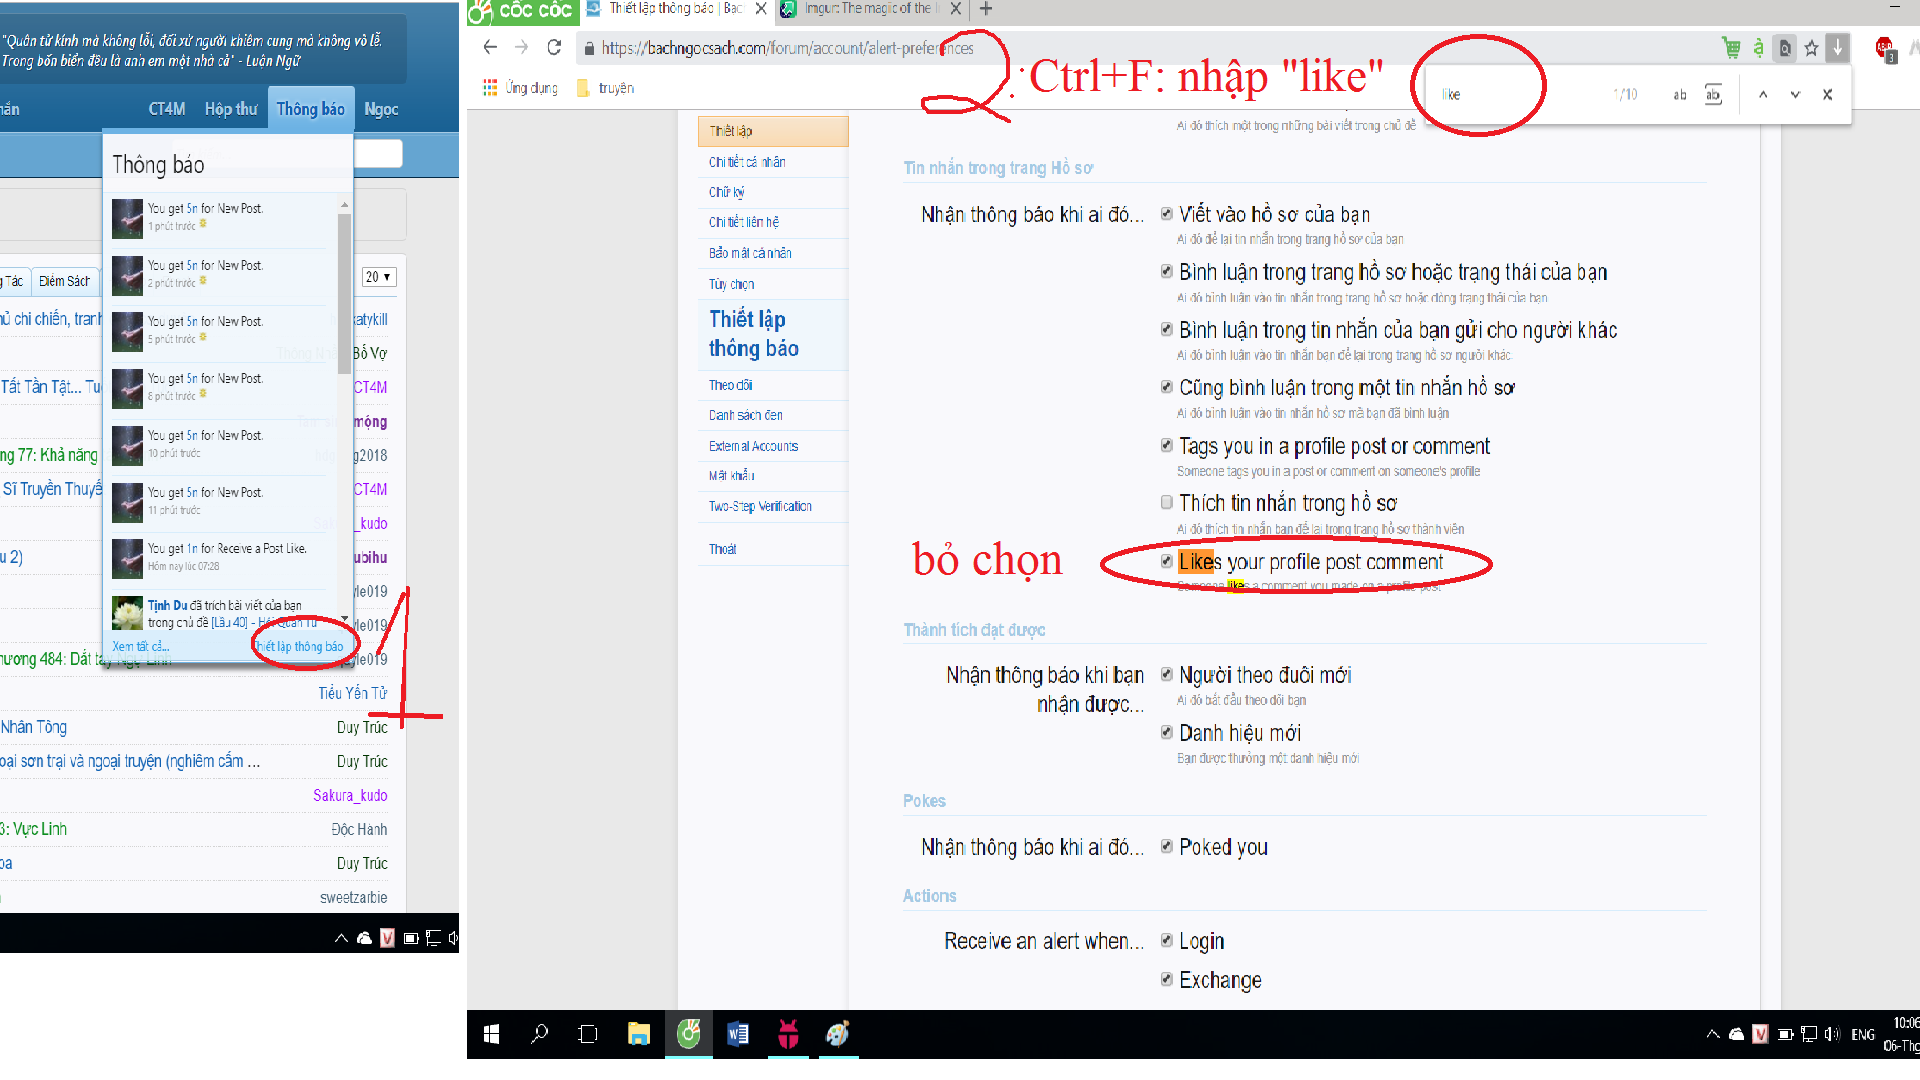
Task: Go to next find result arrow
Action: coord(1795,94)
